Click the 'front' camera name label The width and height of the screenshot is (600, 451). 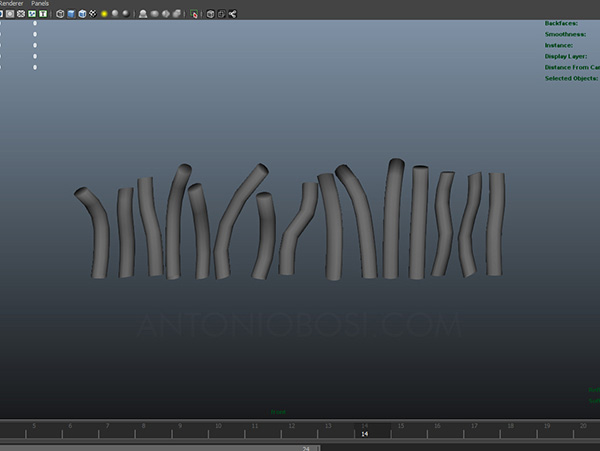278,412
